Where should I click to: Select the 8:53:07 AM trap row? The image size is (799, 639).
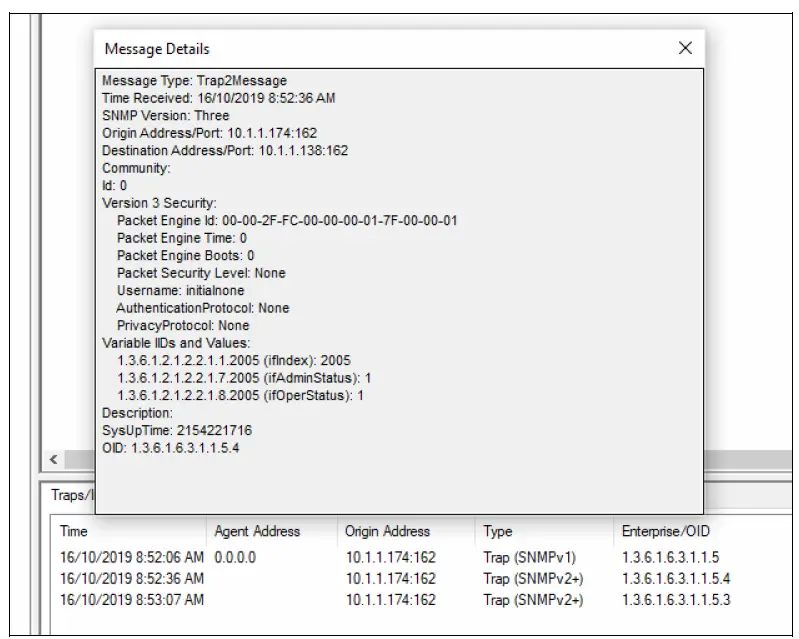click(131, 600)
